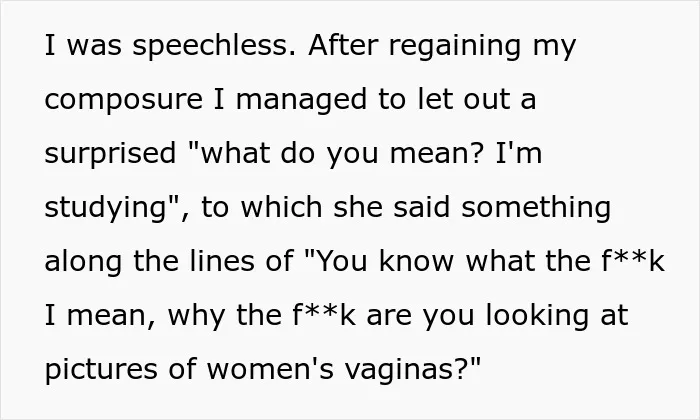
Task: Click the word "managed"
Action: pyautogui.click(x=301, y=100)
